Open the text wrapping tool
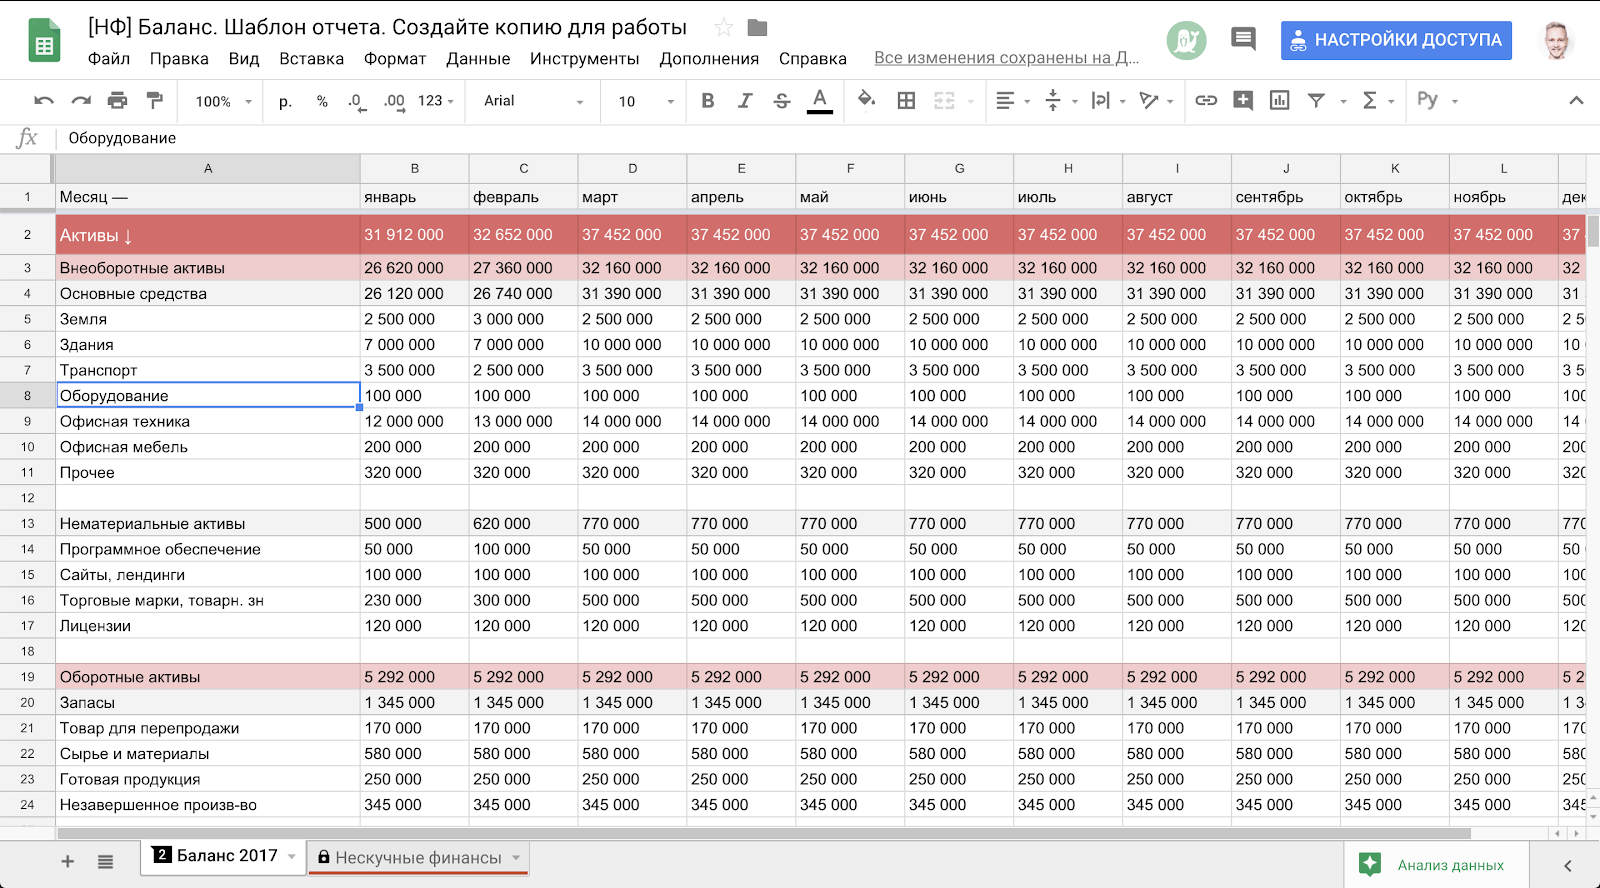1600x888 pixels. [1101, 101]
